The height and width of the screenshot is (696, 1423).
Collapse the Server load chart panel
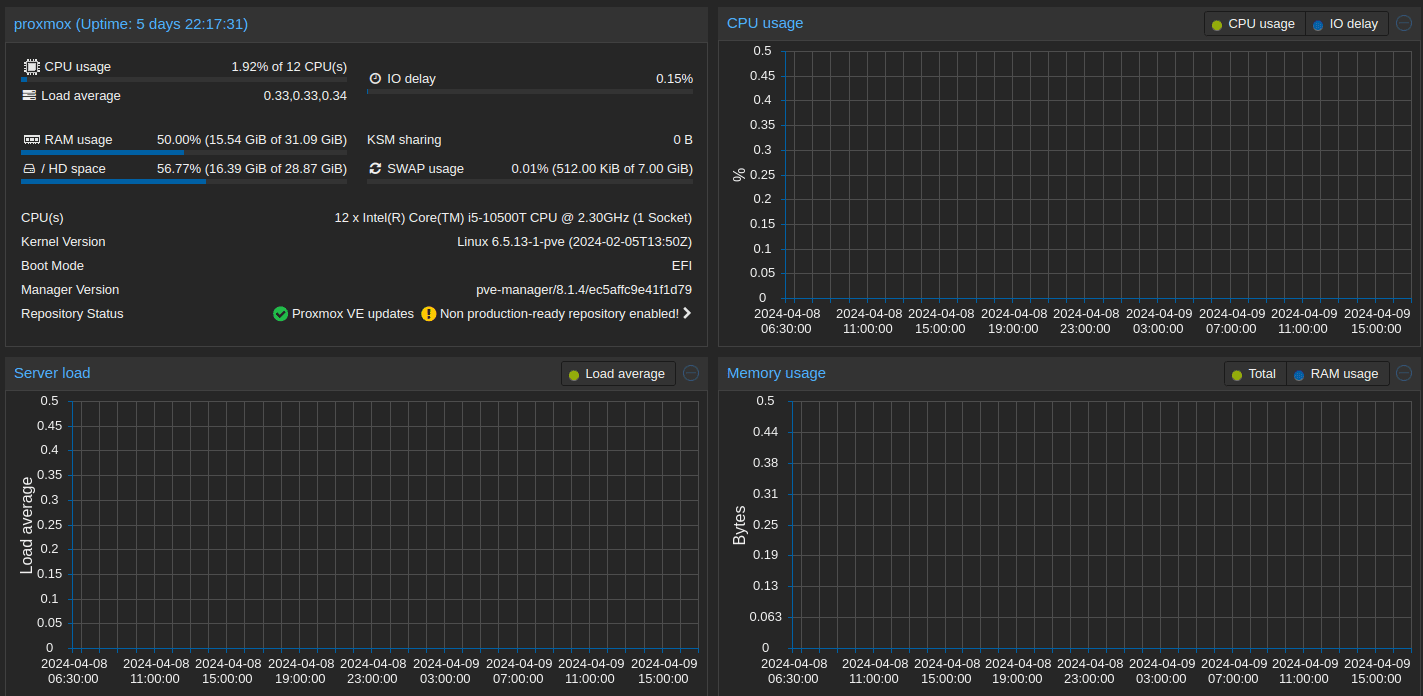[691, 373]
